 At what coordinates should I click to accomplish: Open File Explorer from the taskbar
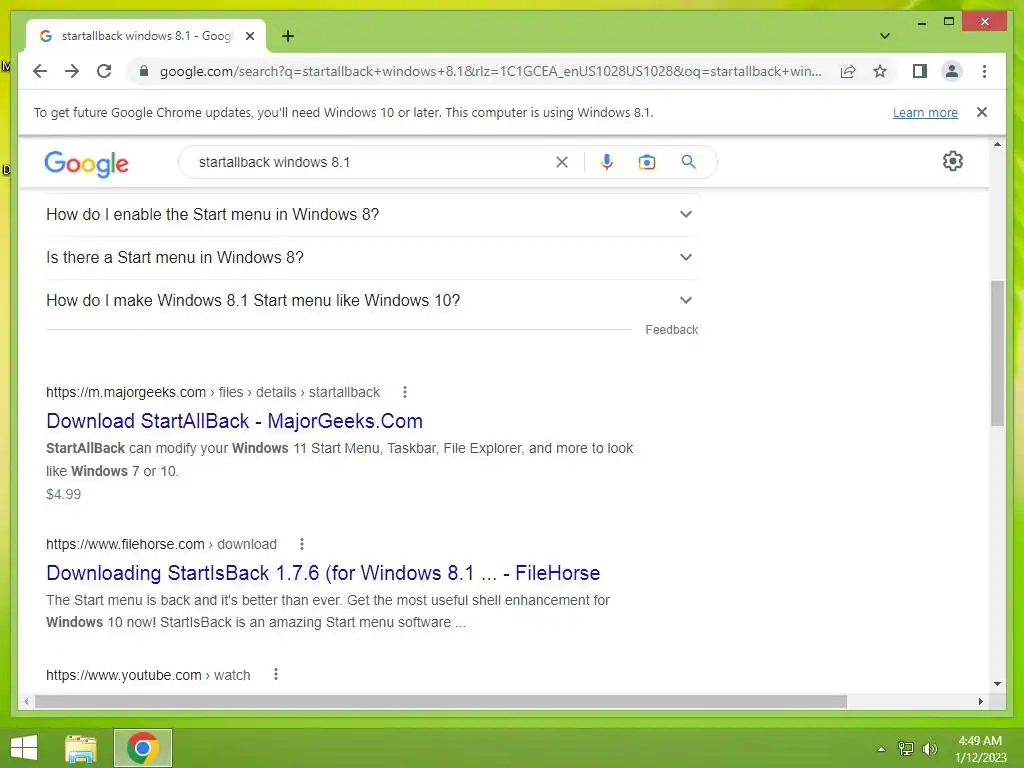point(81,748)
